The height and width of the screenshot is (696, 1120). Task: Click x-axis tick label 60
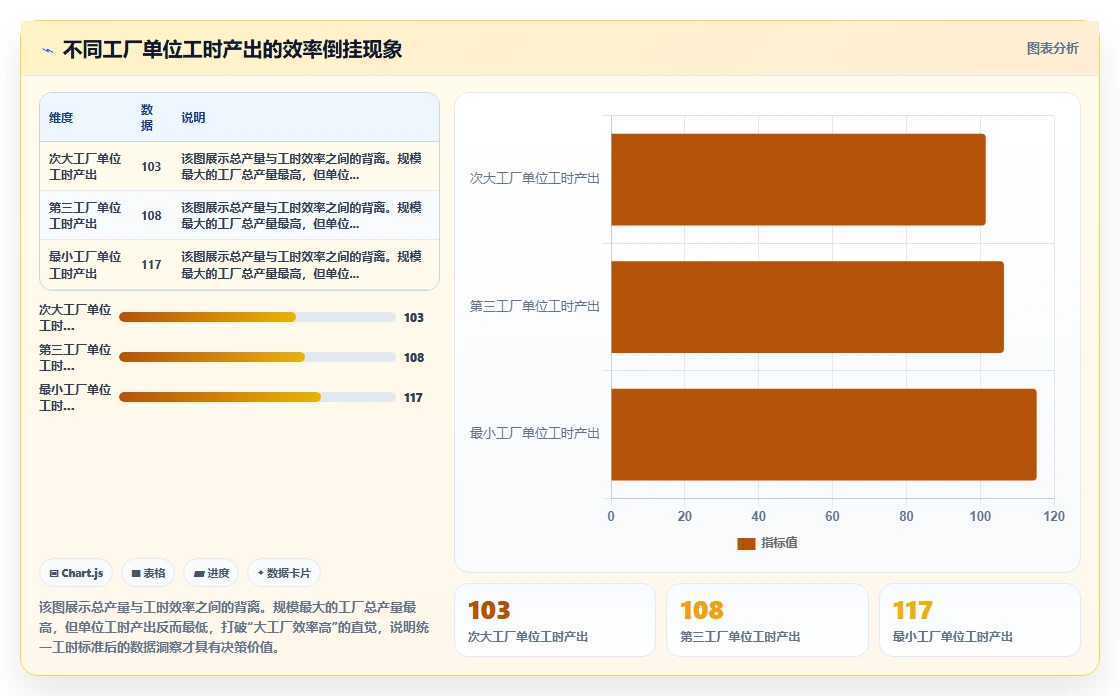tap(832, 517)
